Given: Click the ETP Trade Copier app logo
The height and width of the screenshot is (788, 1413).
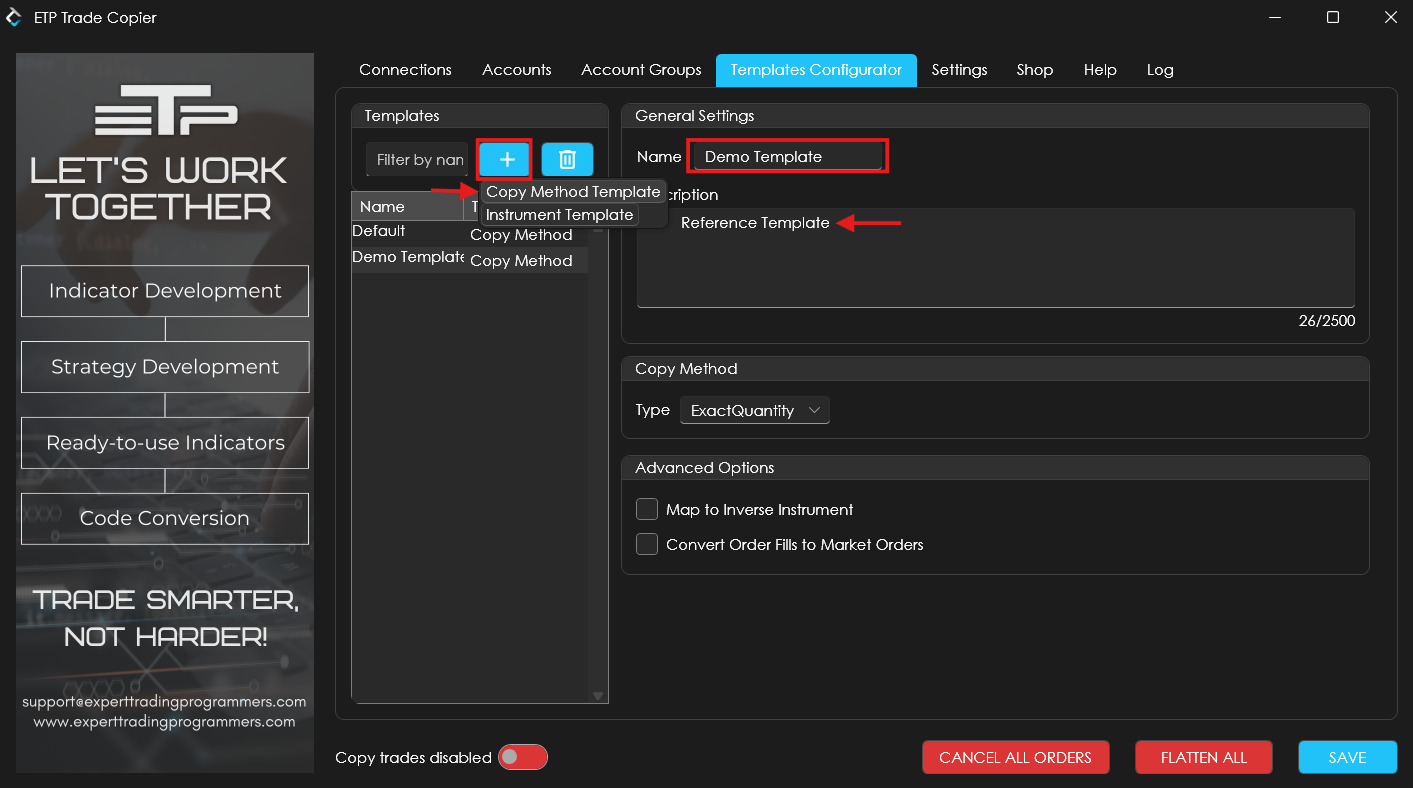Looking at the screenshot, I should tap(14, 17).
